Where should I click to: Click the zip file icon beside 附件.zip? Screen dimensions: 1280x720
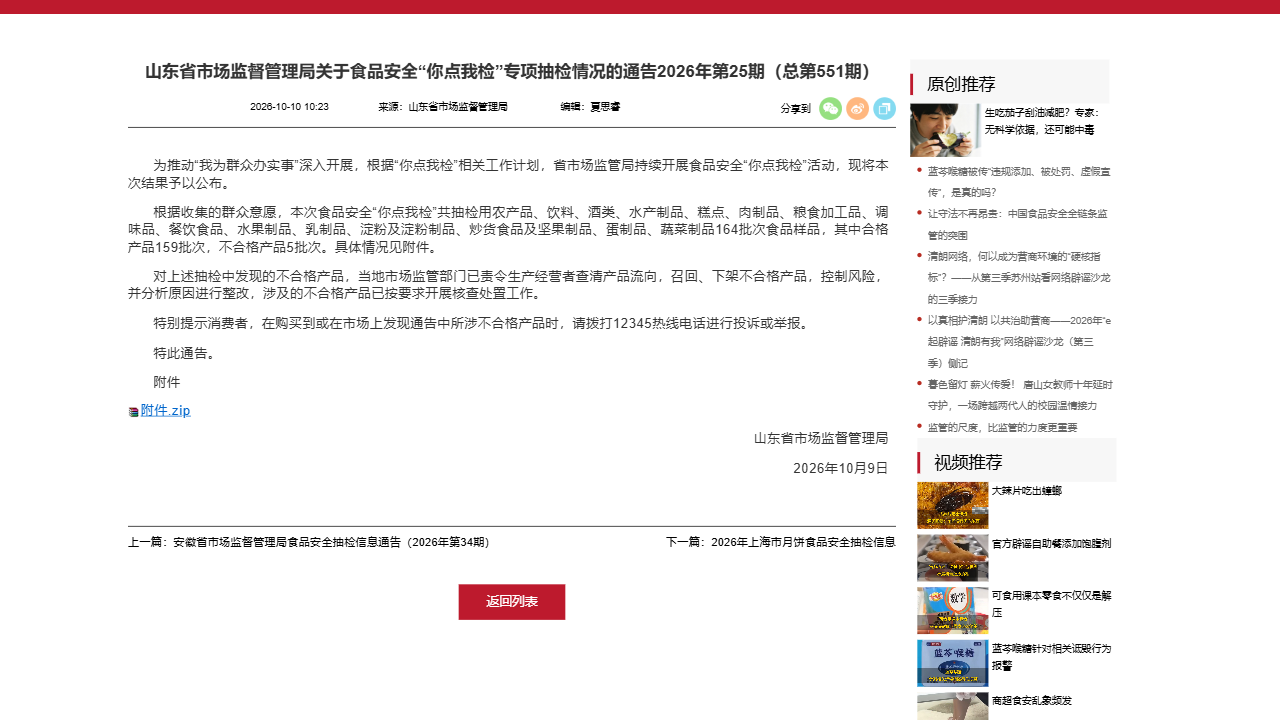pos(134,411)
